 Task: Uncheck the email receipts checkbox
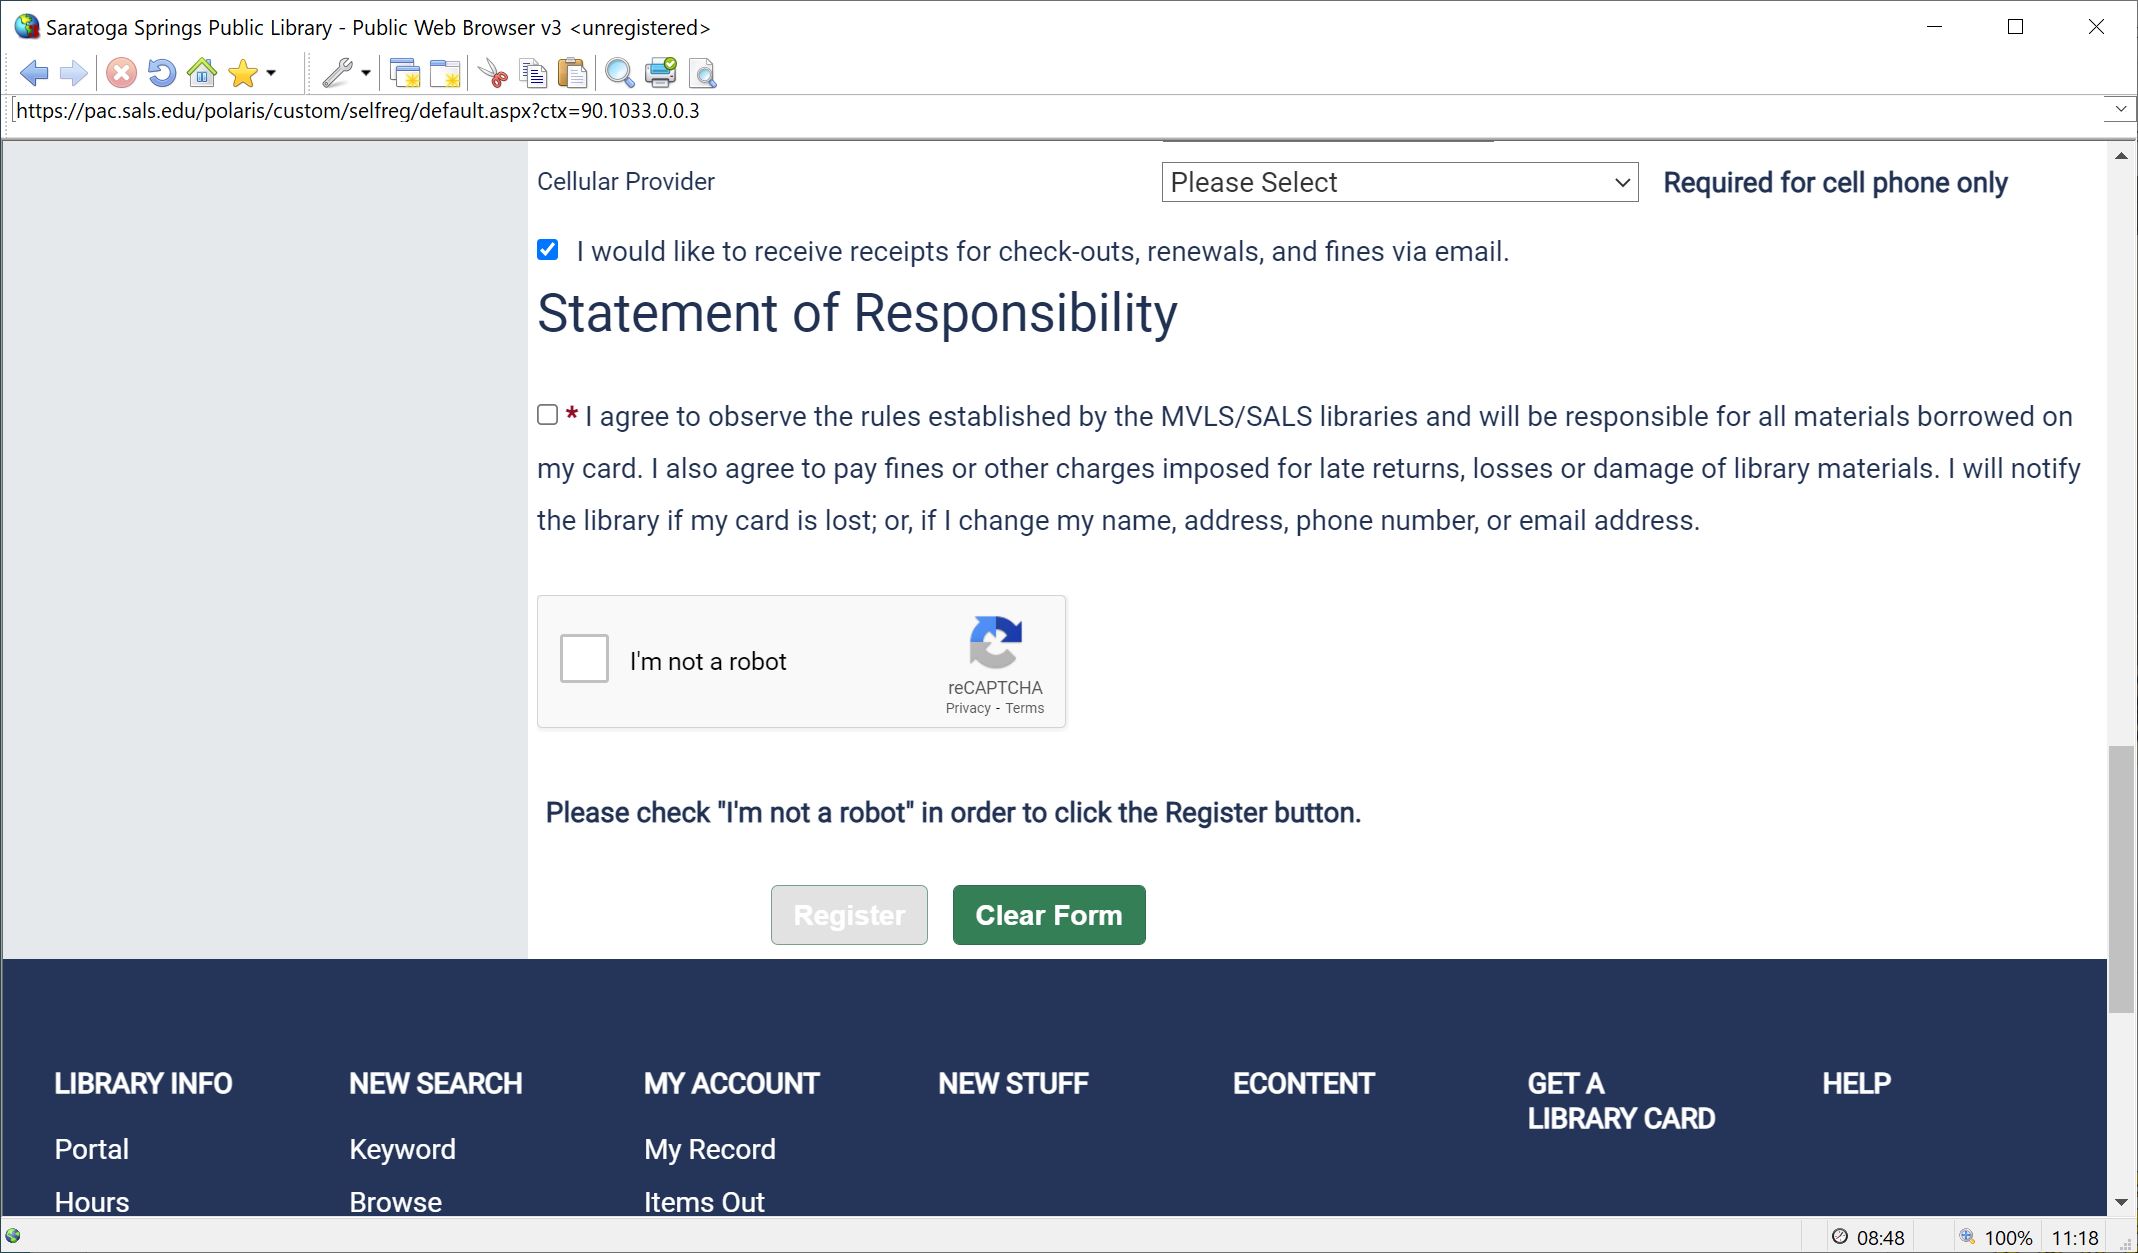pos(547,250)
